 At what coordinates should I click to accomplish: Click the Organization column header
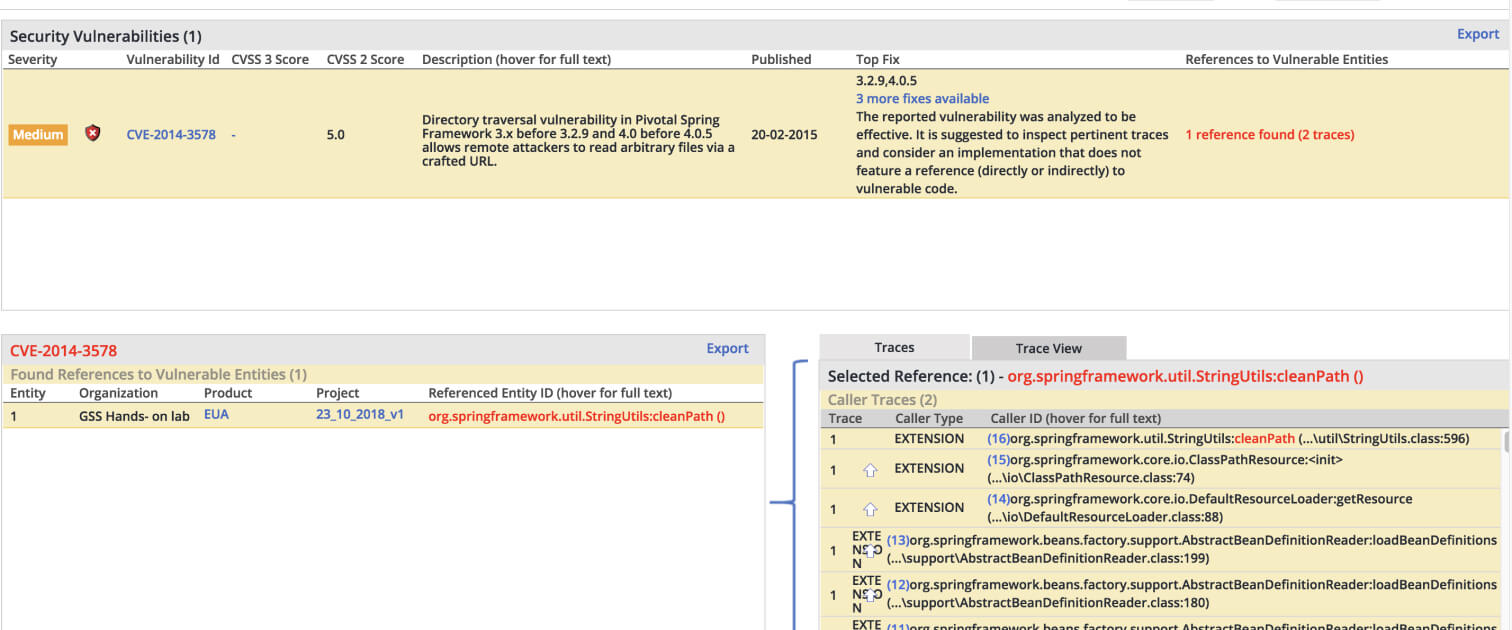click(x=119, y=393)
